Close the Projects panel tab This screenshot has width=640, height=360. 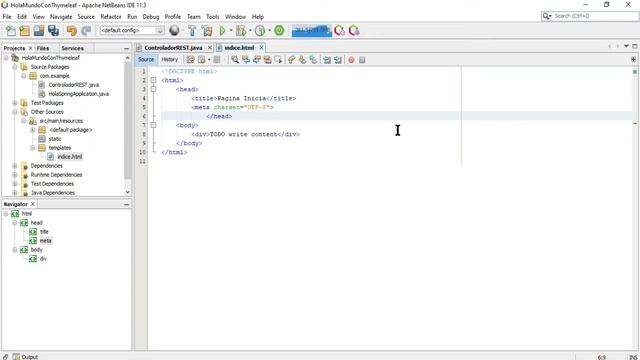[x=30, y=48]
